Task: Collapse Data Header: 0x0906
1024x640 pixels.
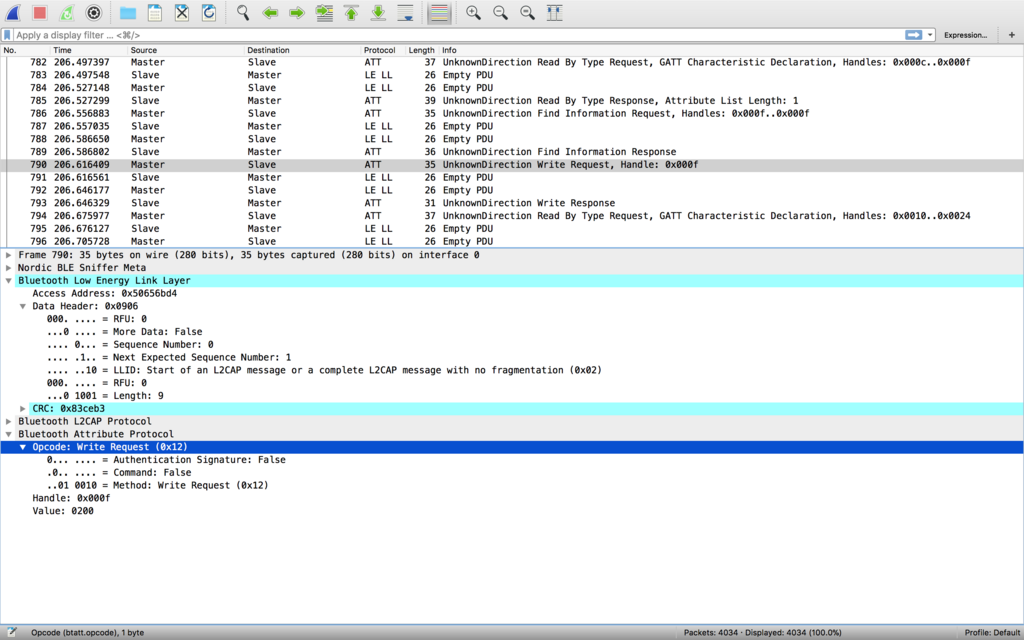Action: [x=23, y=306]
